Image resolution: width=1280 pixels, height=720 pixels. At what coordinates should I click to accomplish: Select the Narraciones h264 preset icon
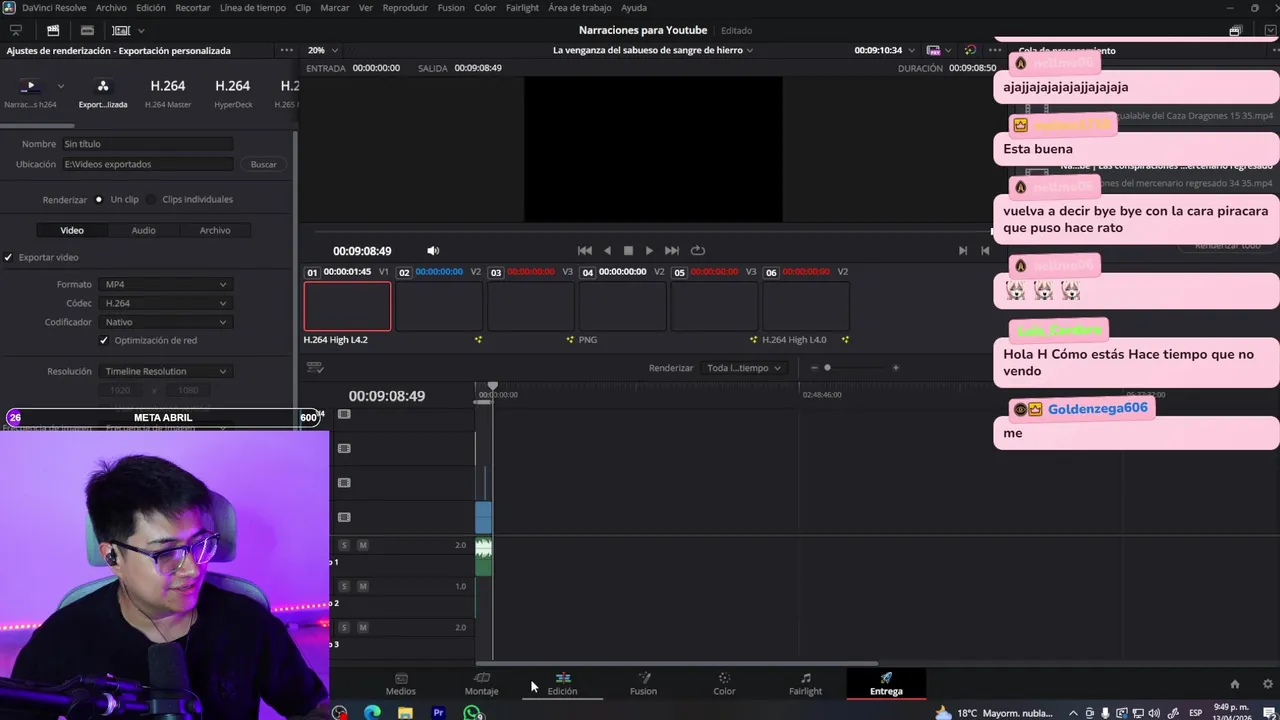[30, 86]
